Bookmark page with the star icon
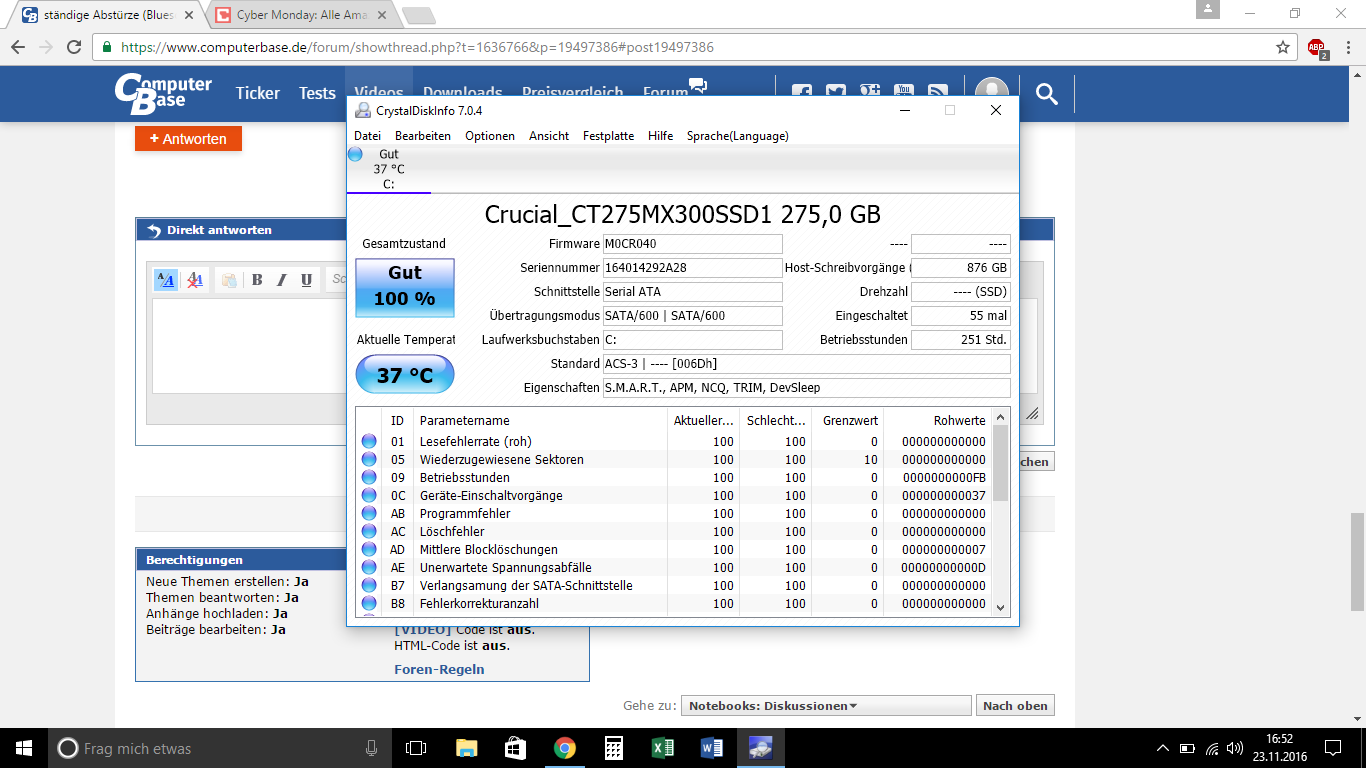1366x768 pixels. [x=1283, y=47]
